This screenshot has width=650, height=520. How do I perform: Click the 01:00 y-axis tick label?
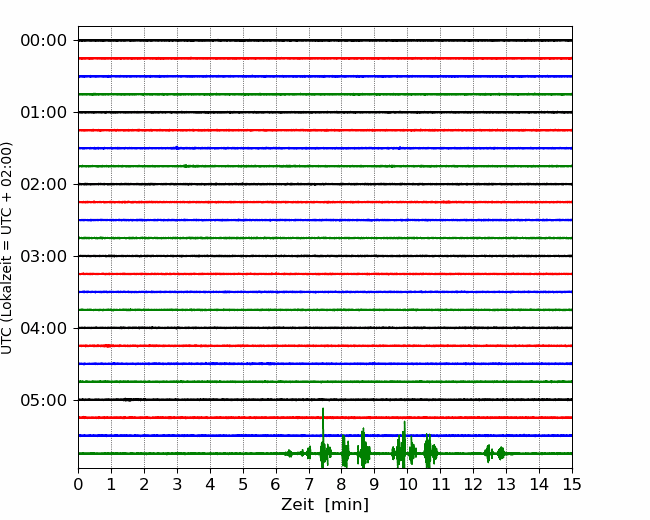(x=44, y=112)
